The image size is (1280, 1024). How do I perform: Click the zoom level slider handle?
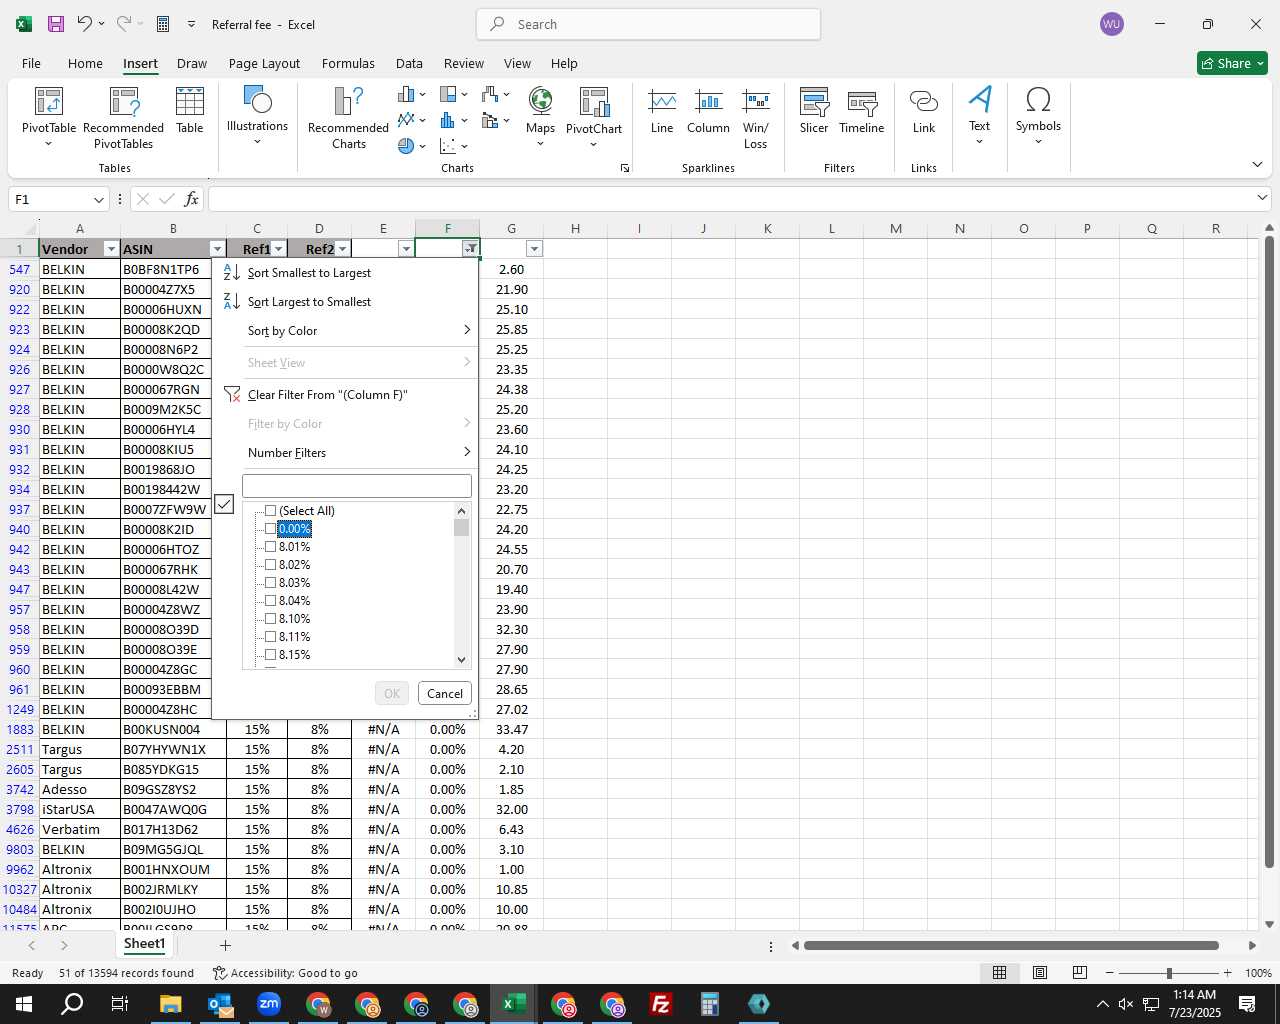pyautogui.click(x=1168, y=973)
